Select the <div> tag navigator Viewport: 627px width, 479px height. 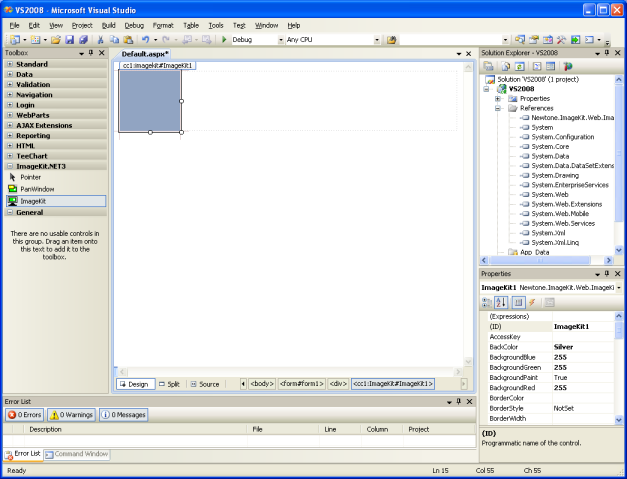pos(338,384)
